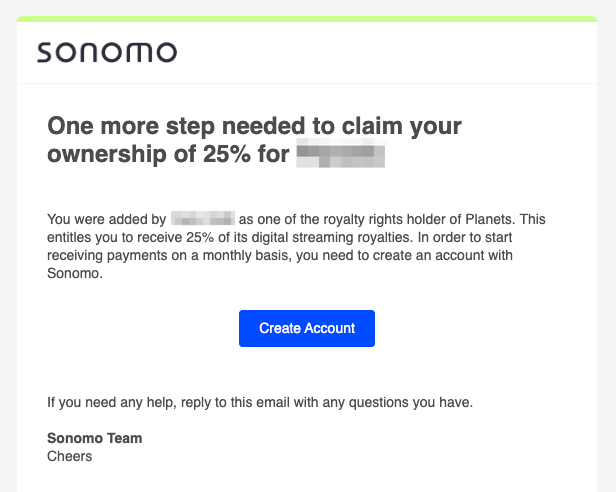Click 'You were added by' text

point(106,218)
